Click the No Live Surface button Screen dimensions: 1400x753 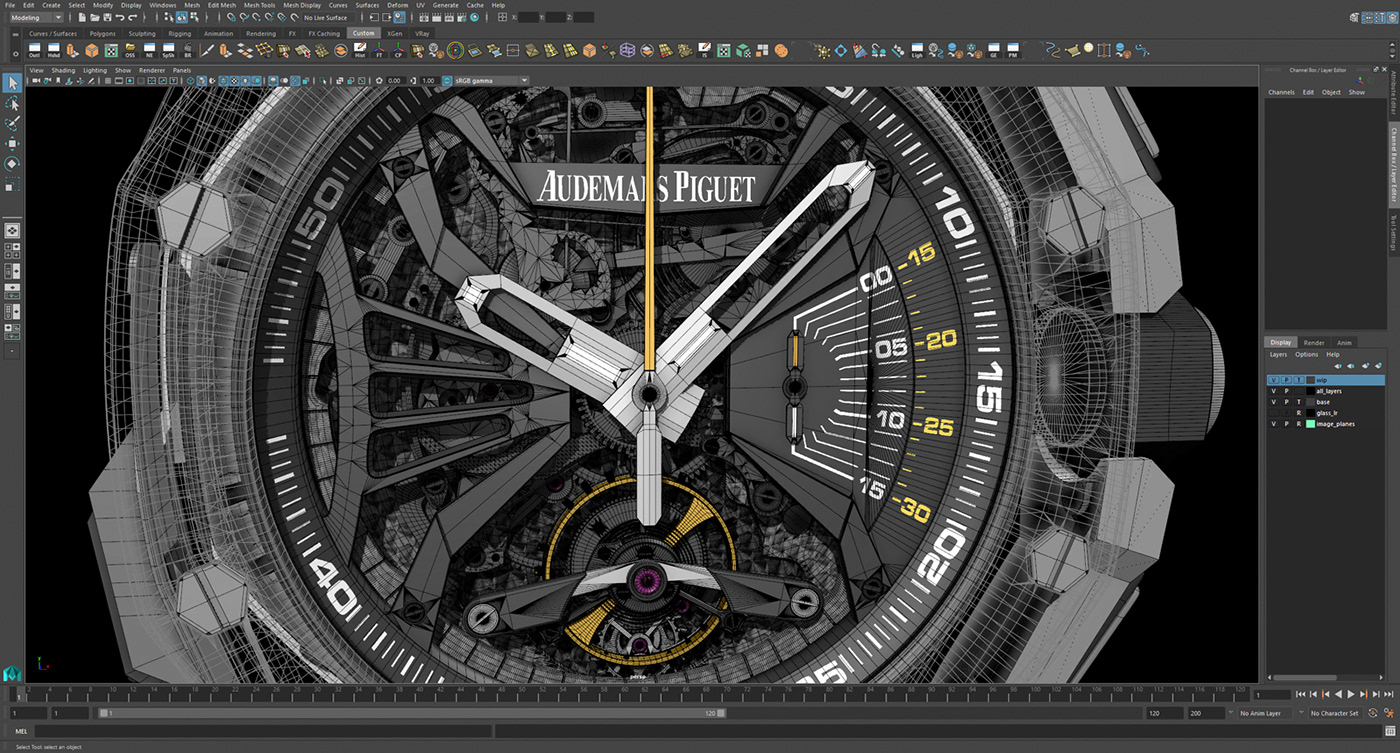[328, 17]
